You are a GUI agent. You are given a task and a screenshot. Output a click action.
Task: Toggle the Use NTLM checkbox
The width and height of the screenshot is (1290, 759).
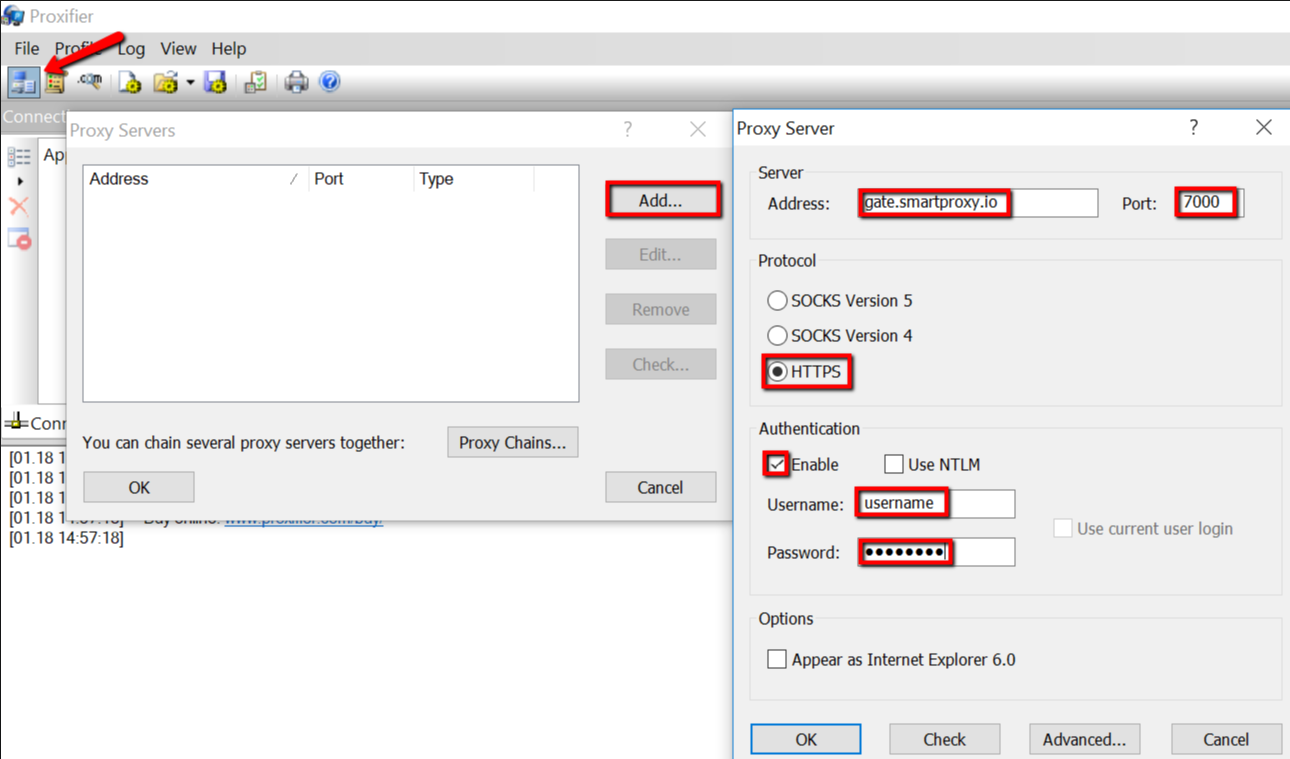point(894,464)
